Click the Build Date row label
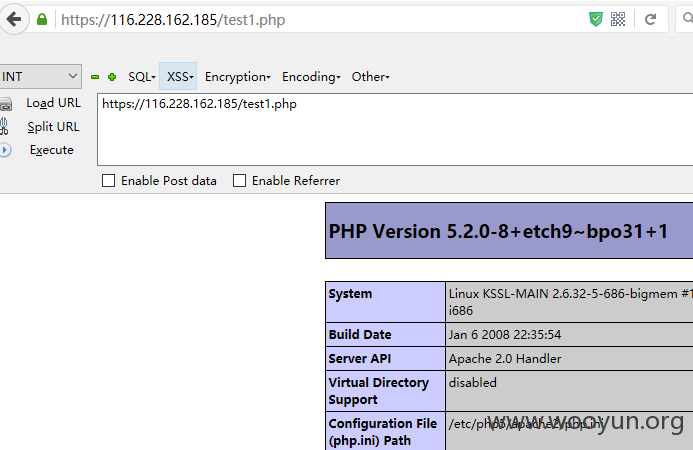 [360, 335]
